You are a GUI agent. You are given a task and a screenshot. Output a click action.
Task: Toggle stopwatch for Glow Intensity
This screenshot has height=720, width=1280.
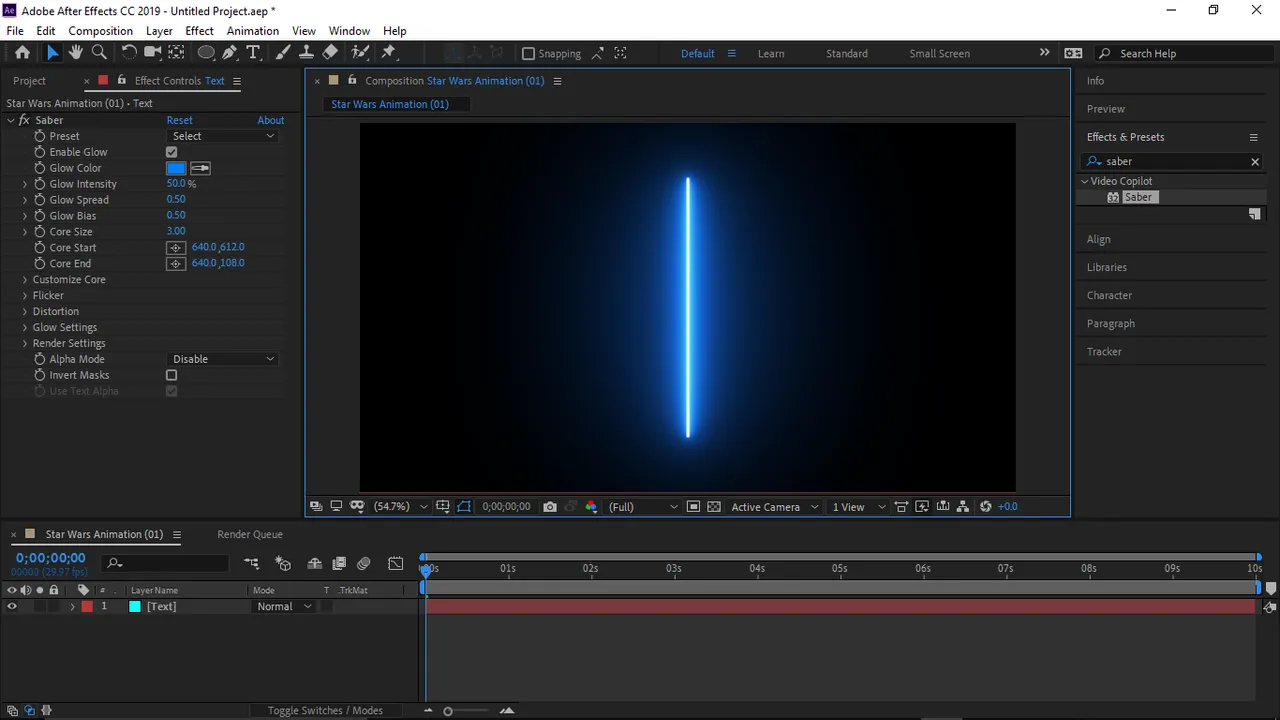tap(40, 184)
